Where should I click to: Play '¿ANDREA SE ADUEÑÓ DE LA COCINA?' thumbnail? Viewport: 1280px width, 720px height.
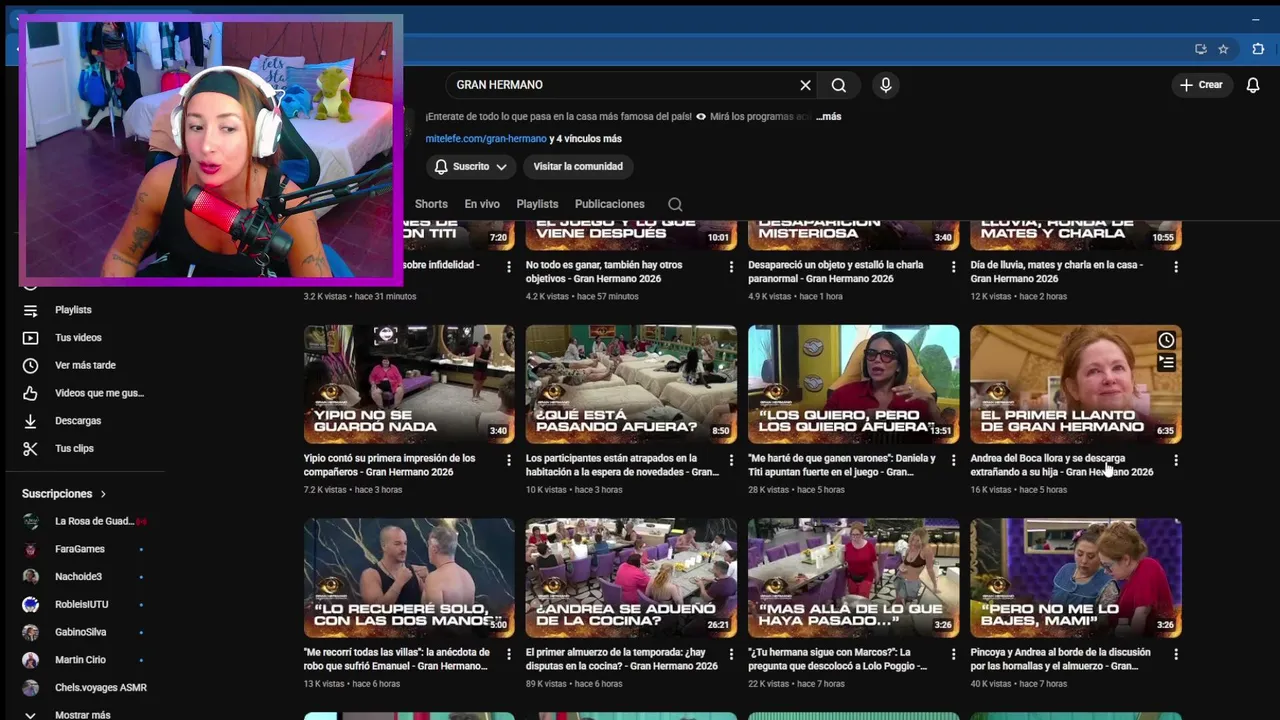[631, 578]
